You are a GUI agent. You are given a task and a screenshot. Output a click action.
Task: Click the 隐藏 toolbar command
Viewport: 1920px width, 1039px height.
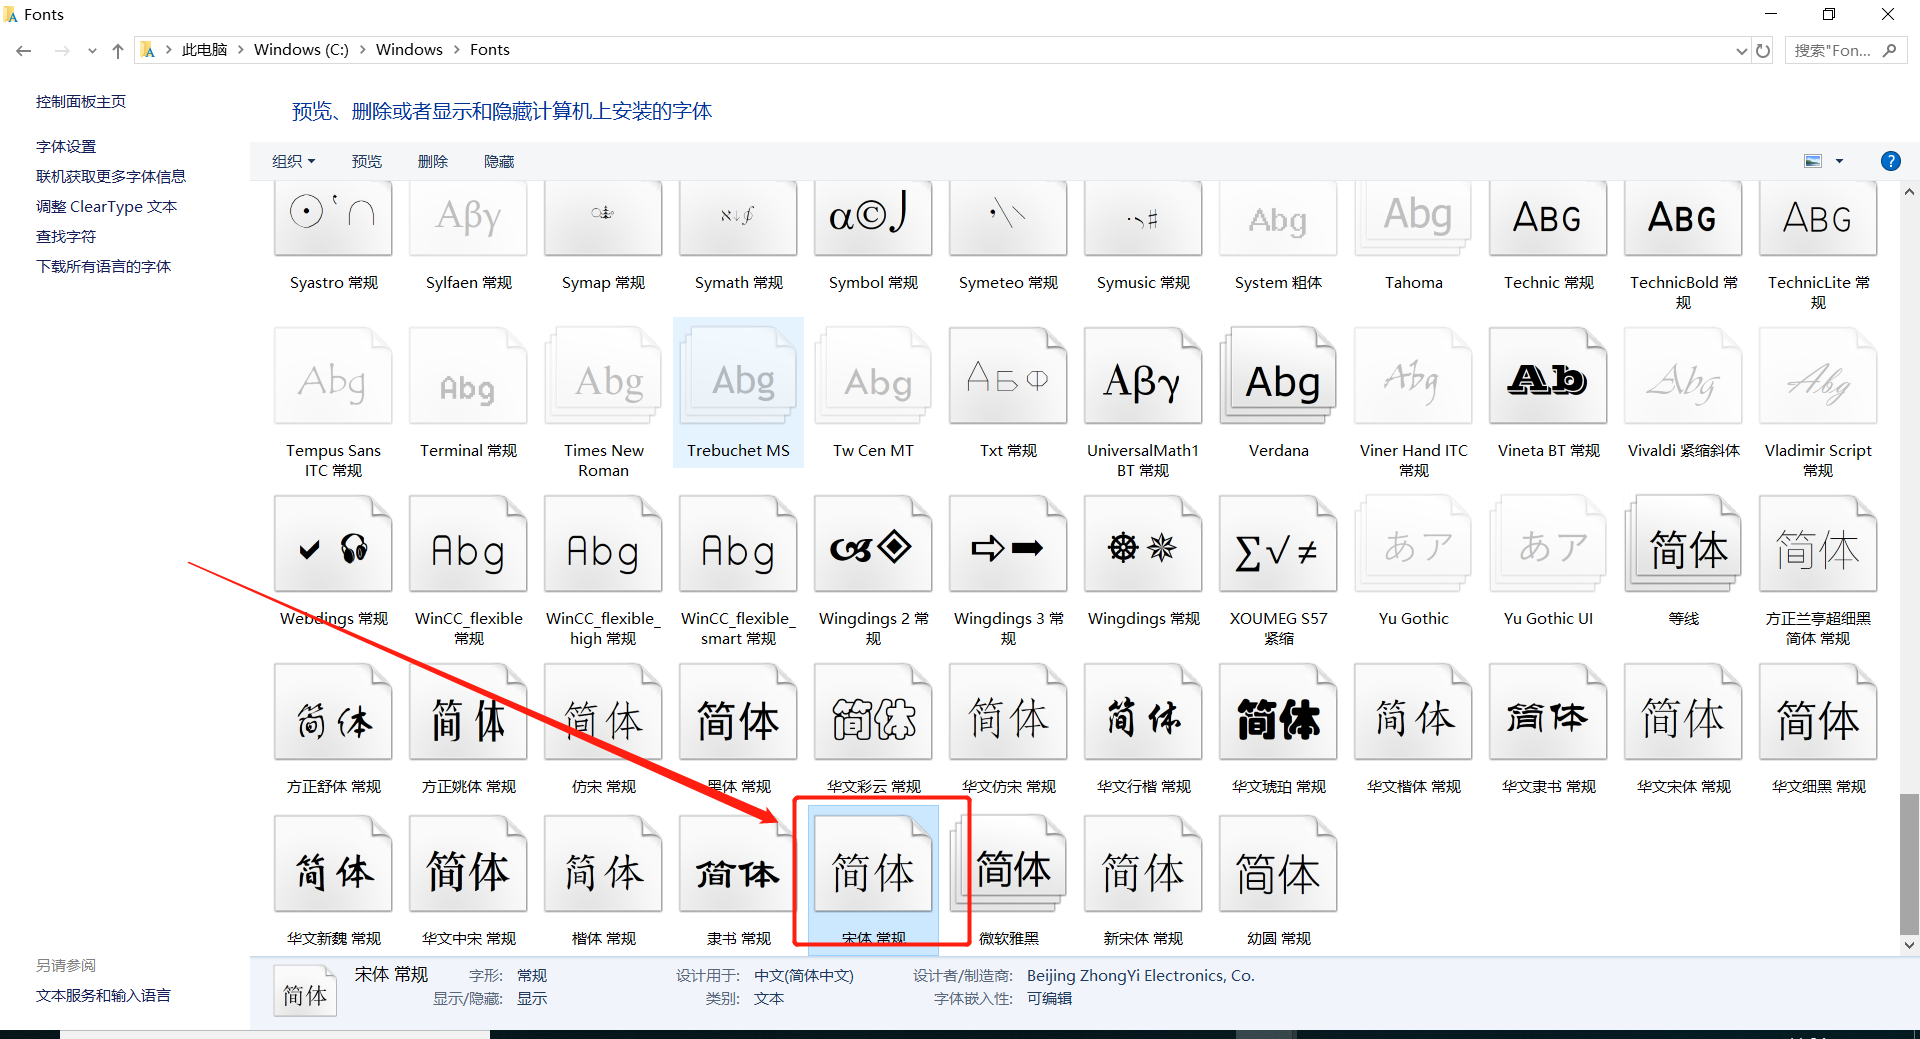(499, 161)
